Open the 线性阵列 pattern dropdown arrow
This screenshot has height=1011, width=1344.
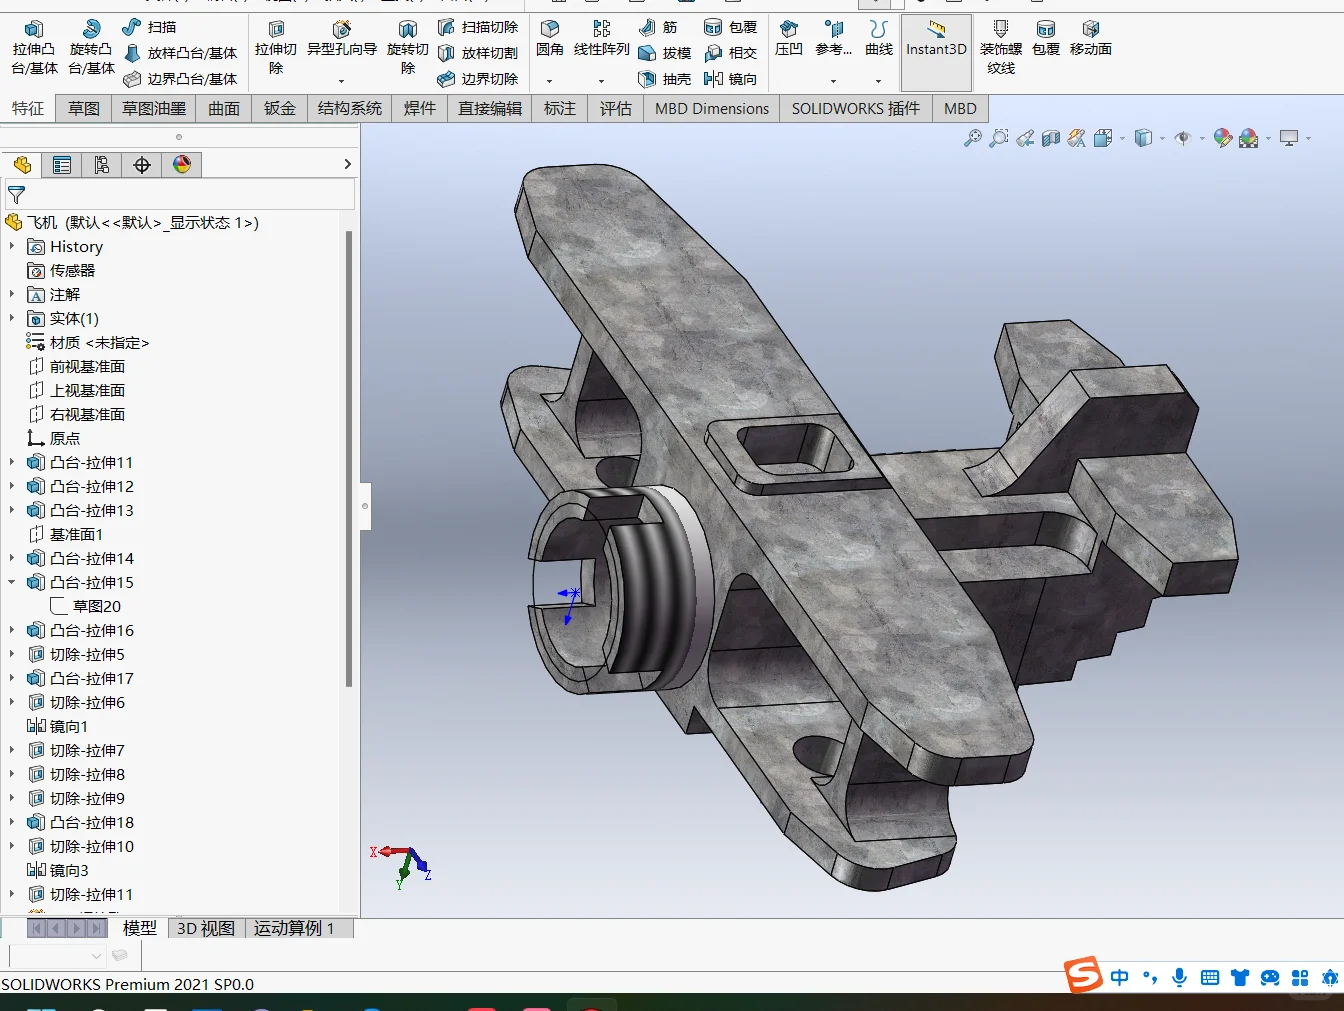pyautogui.click(x=601, y=81)
